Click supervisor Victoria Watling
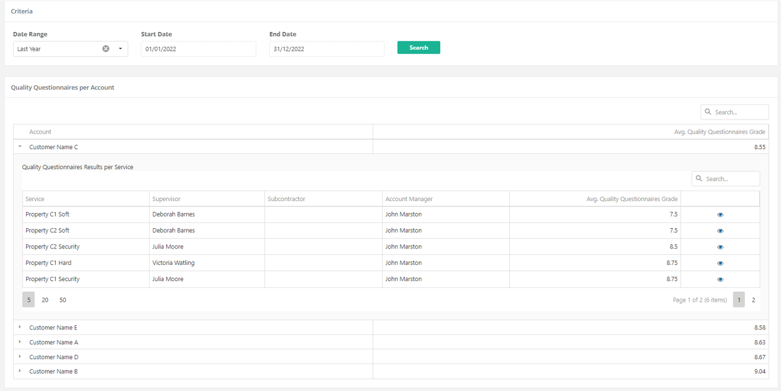This screenshot has height=391, width=781. (173, 262)
